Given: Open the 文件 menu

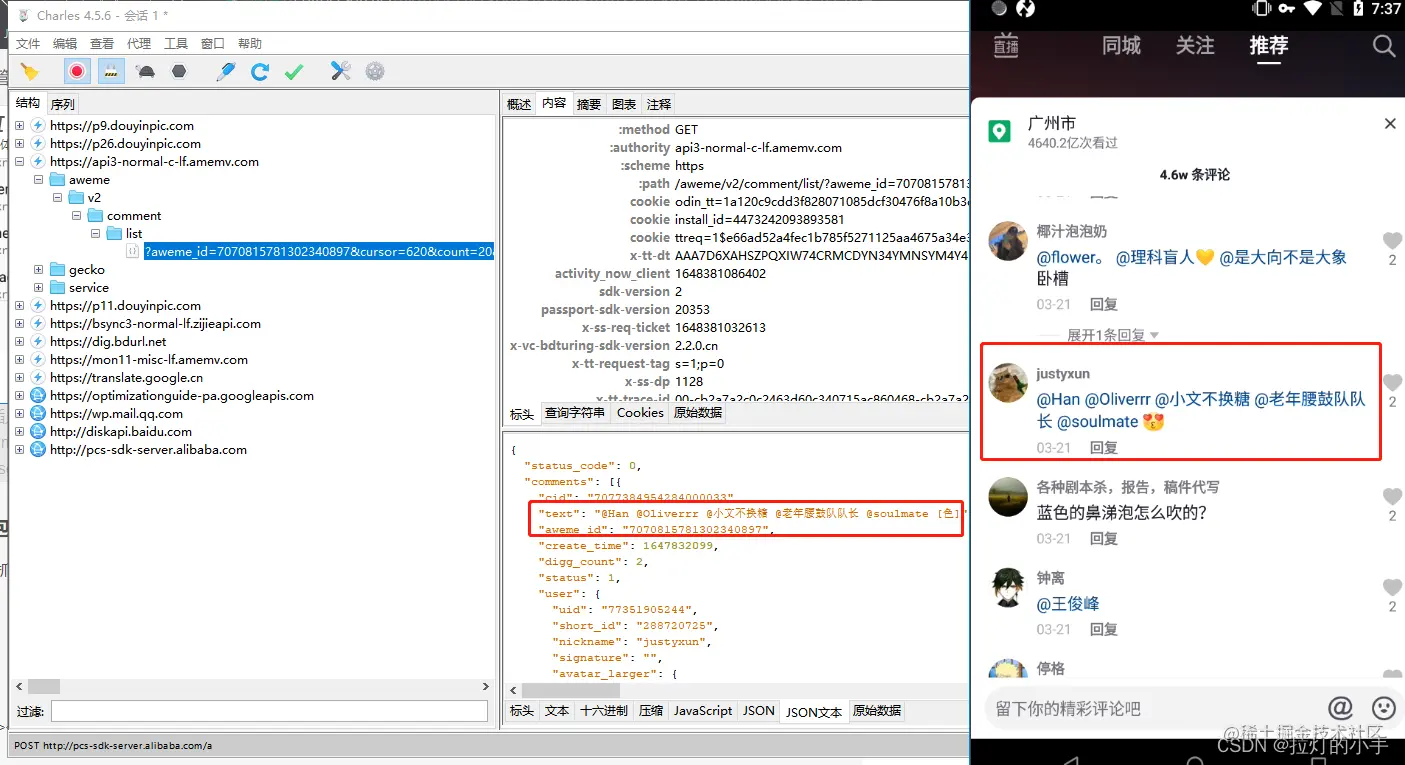Looking at the screenshot, I should (28, 44).
